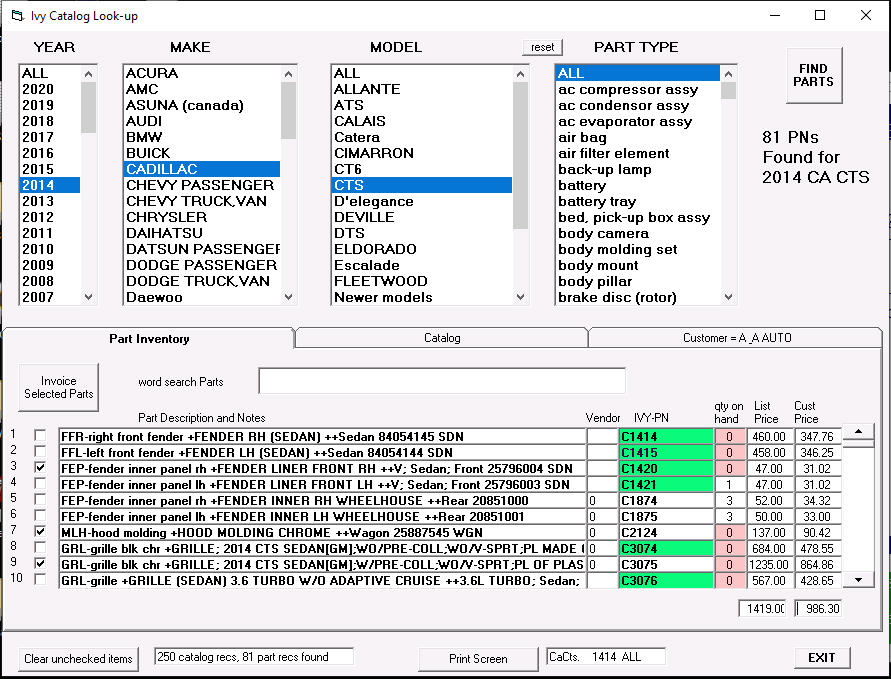
Task: Select body camera in PART TYPE list
Action: 638,233
